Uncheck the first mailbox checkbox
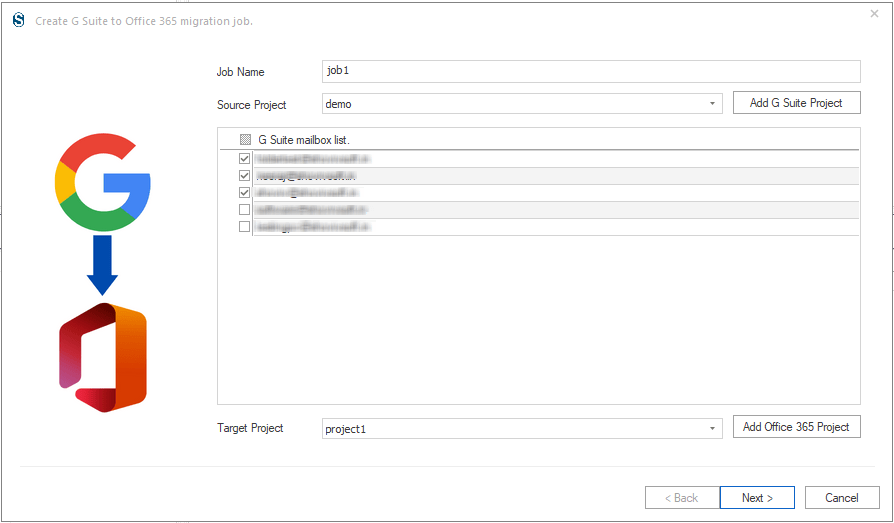The height and width of the screenshot is (523, 894). pos(245,159)
